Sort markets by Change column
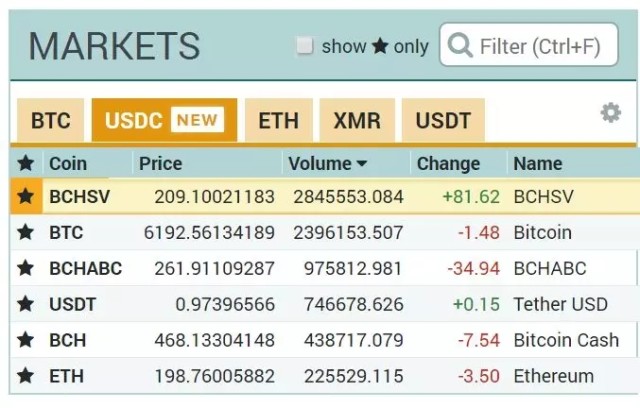Viewport: 640px width, 408px height. click(448, 164)
